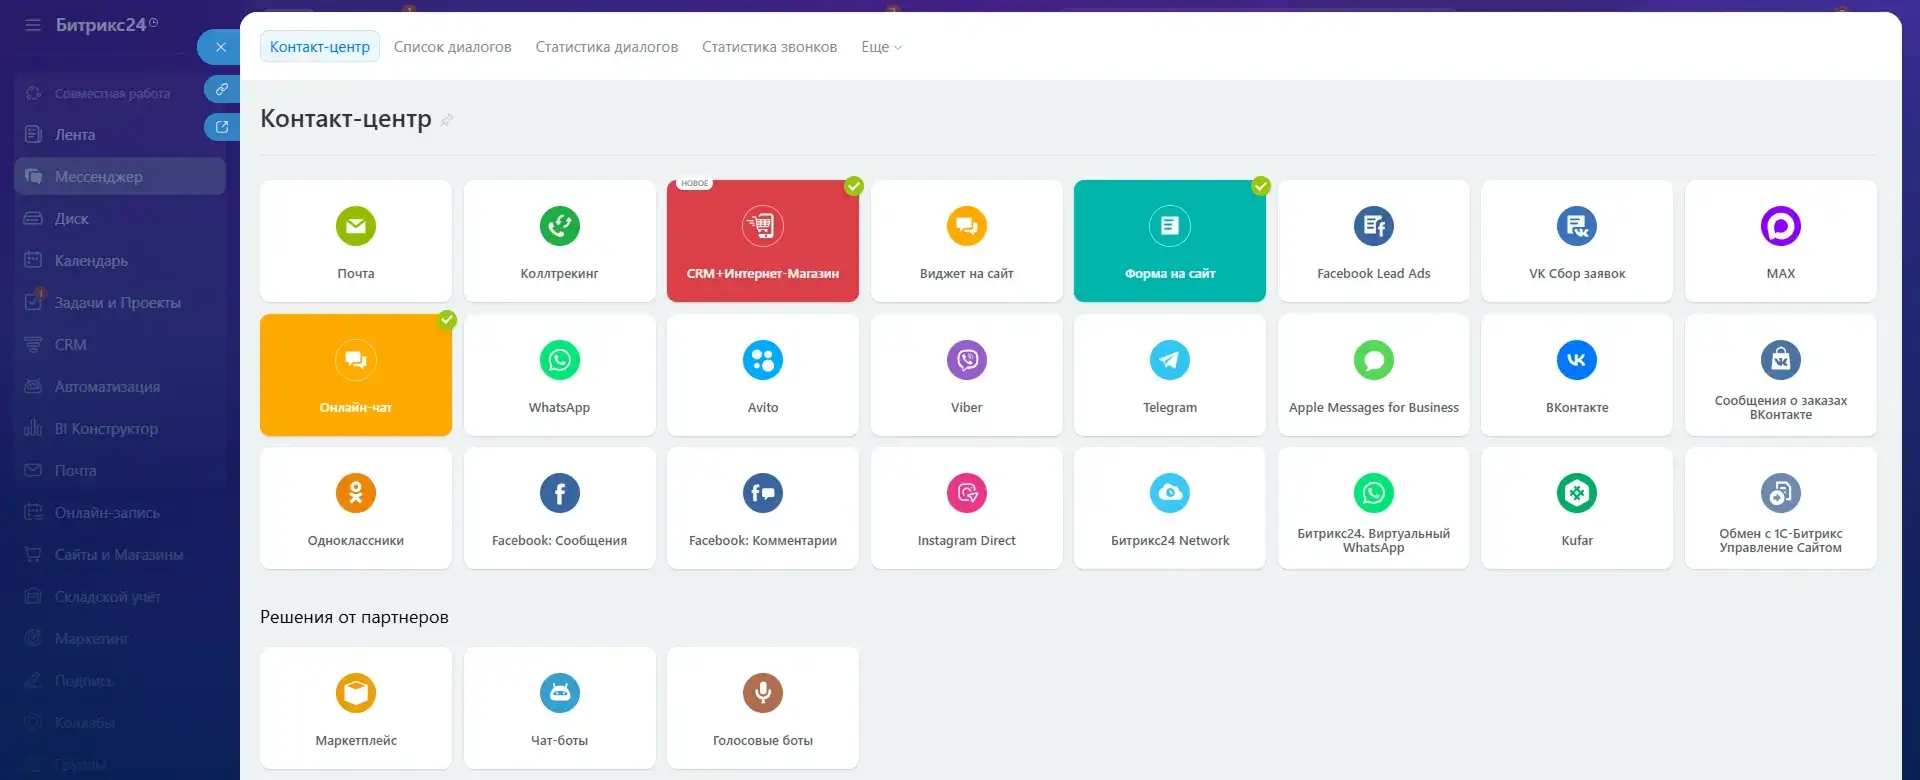
Task: Go to Статистика диалогов tab
Action: coord(606,47)
